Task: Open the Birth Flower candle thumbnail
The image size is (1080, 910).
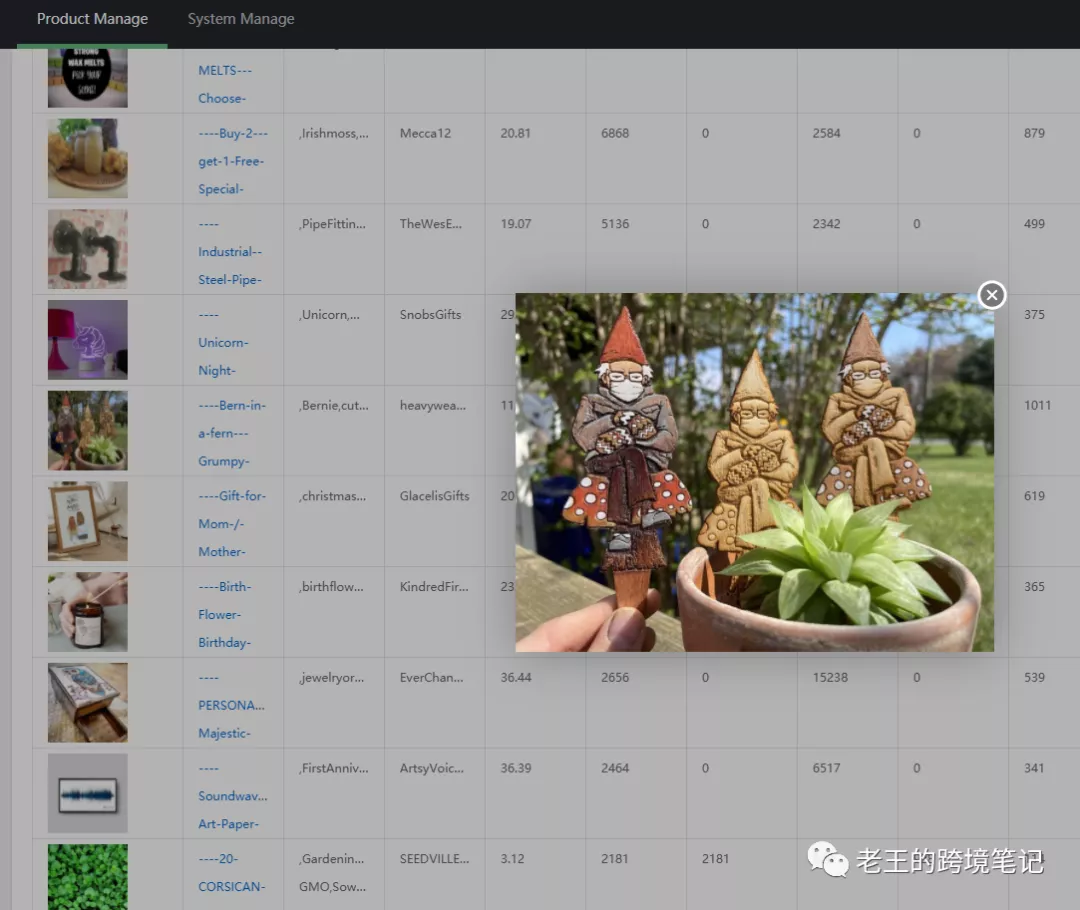Action: 88,612
